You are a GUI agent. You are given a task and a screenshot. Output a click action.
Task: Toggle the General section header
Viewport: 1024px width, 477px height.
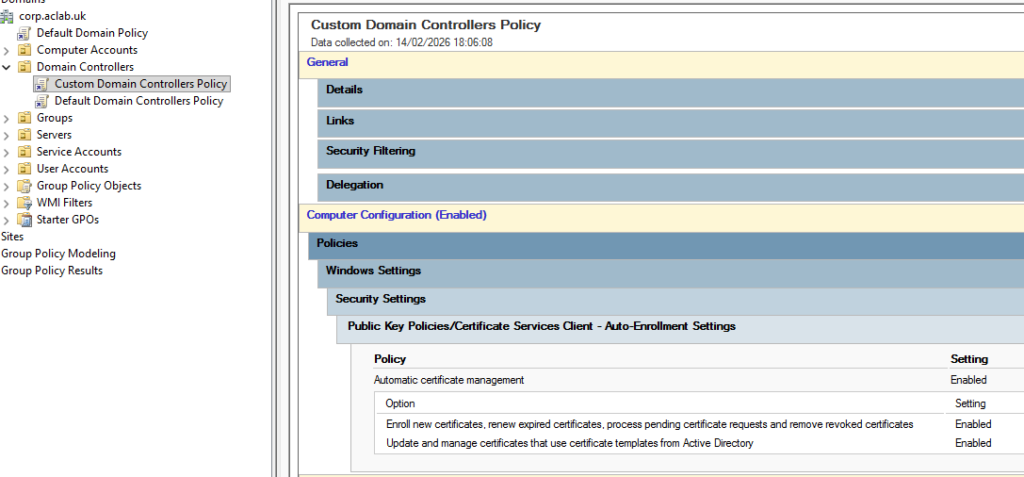327,62
